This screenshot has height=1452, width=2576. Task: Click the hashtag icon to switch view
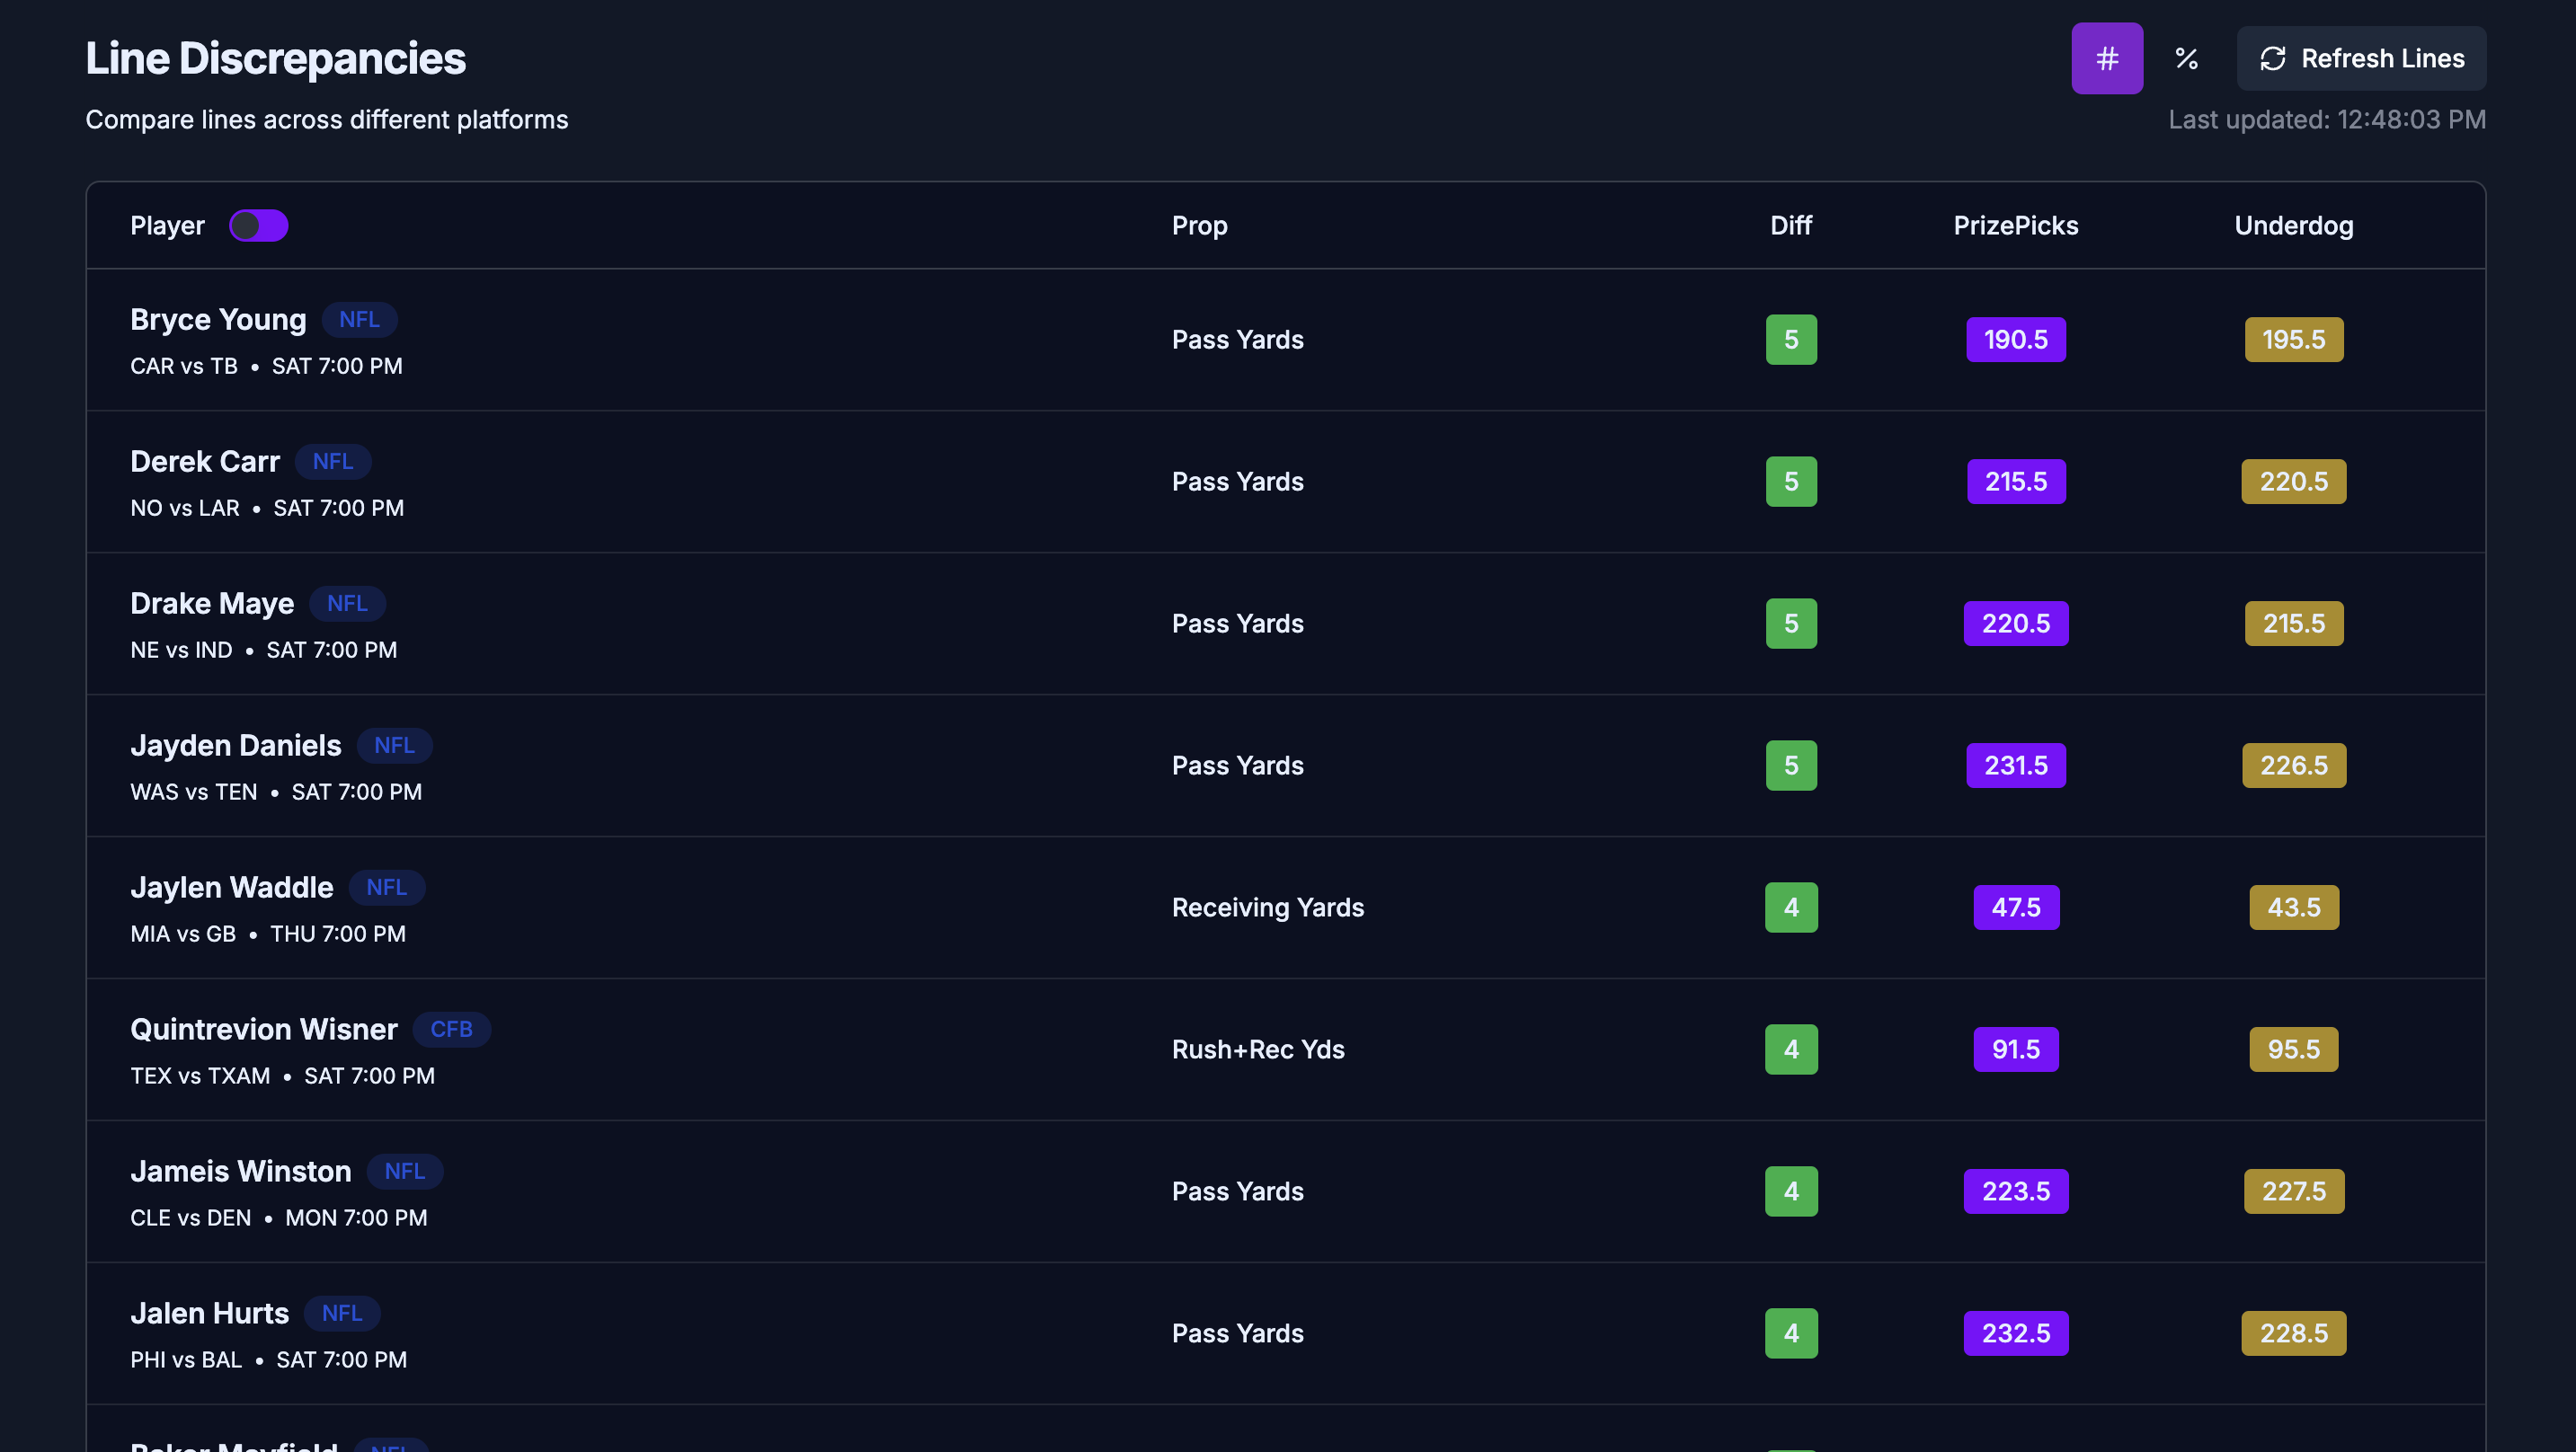click(2107, 58)
